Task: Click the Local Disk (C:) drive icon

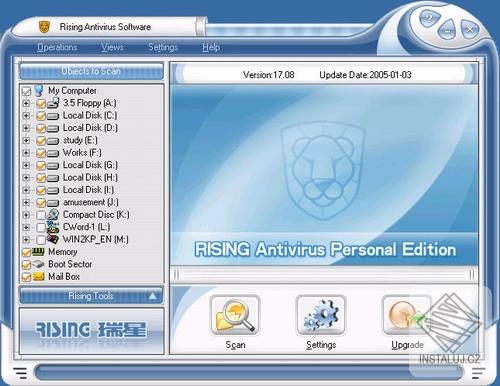Action: (x=53, y=116)
